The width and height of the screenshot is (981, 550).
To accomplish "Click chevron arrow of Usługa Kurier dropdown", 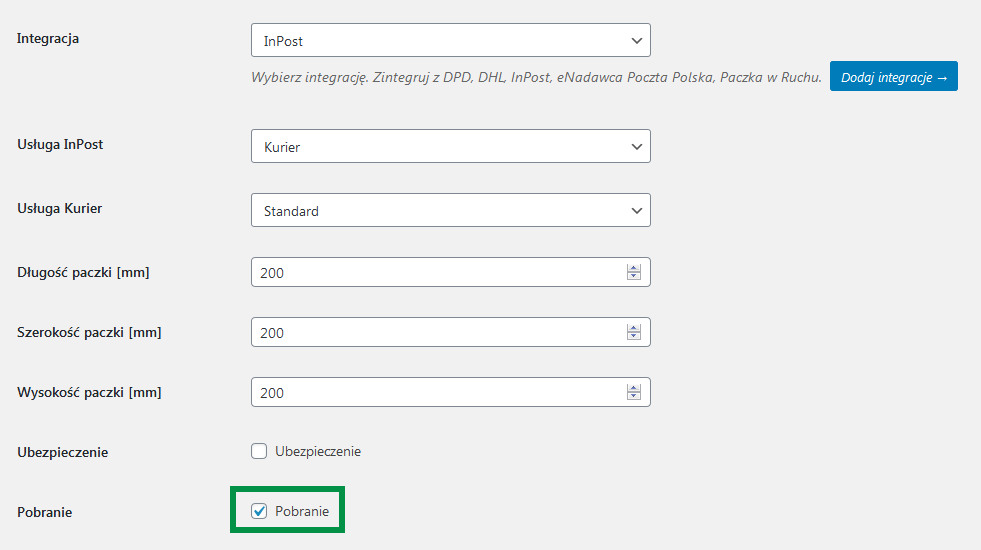I will click(637, 211).
